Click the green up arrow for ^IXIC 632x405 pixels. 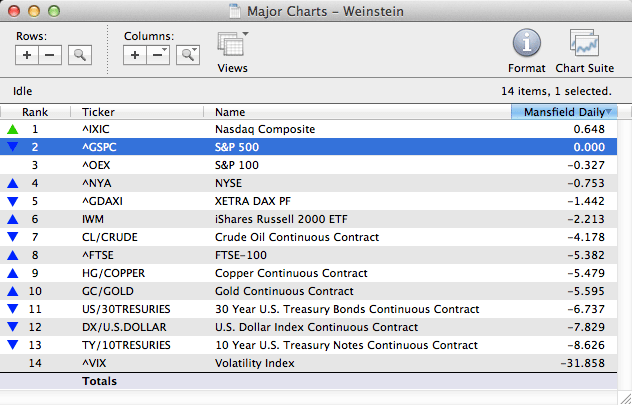click(x=12, y=129)
